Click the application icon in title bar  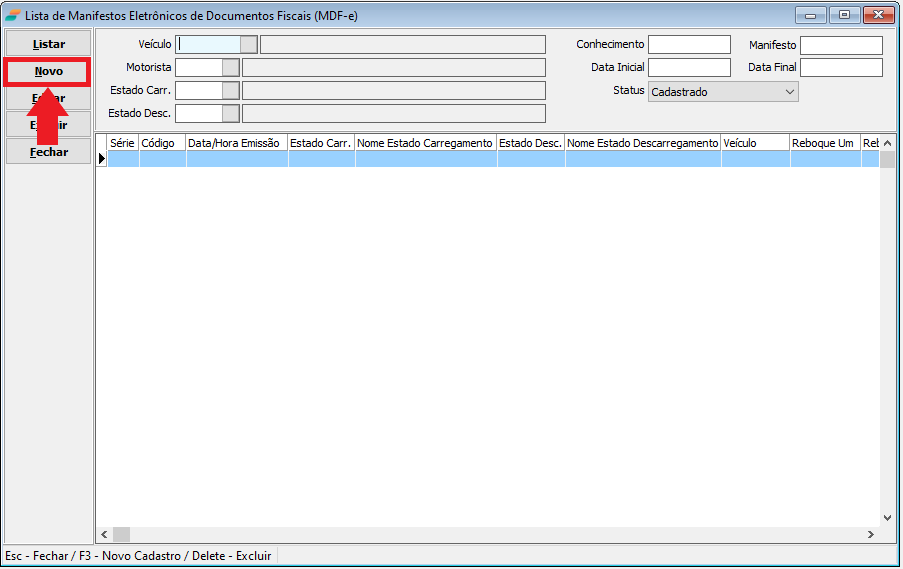tap(12, 15)
